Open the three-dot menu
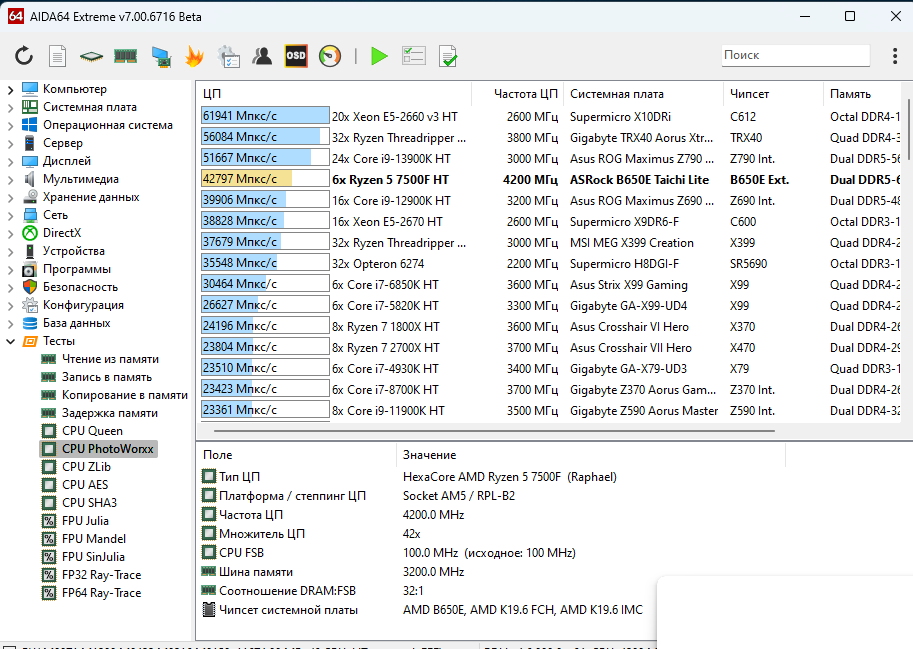The image size is (913, 649). [x=895, y=56]
